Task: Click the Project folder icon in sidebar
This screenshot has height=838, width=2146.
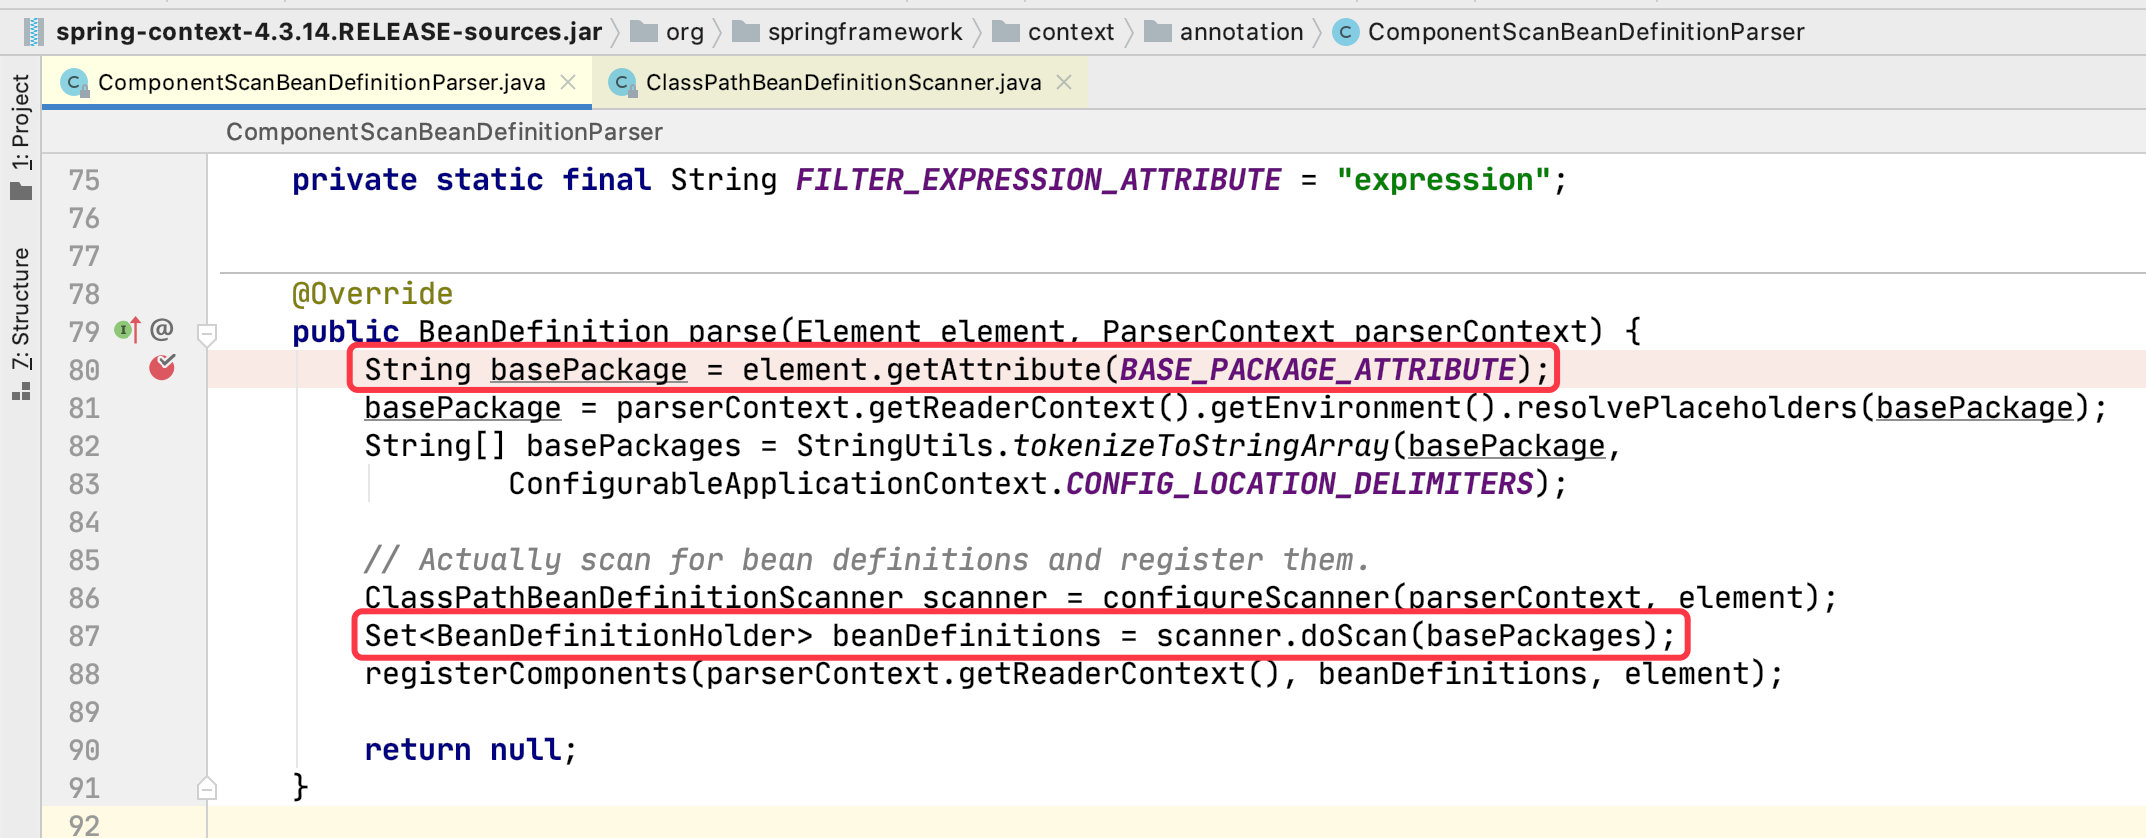Action: 21,190
